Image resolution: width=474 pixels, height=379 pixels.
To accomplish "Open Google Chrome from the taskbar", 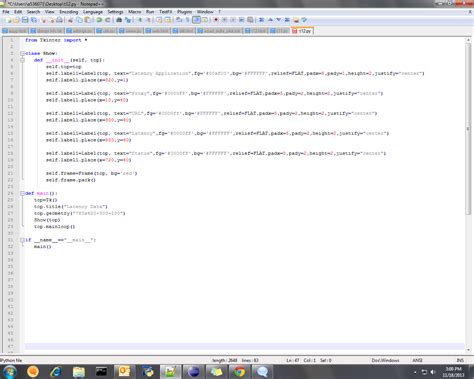I will 239,371.
